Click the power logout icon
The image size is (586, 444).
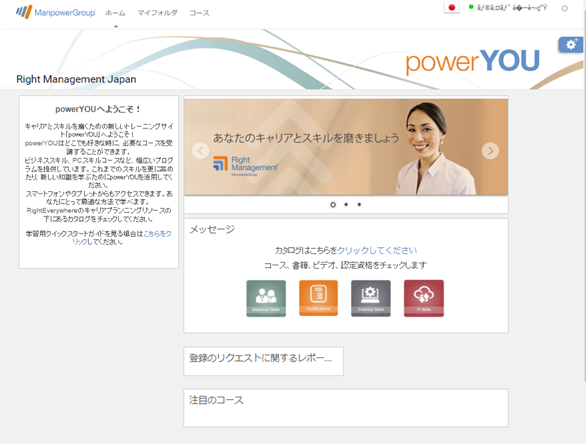pos(564,8)
